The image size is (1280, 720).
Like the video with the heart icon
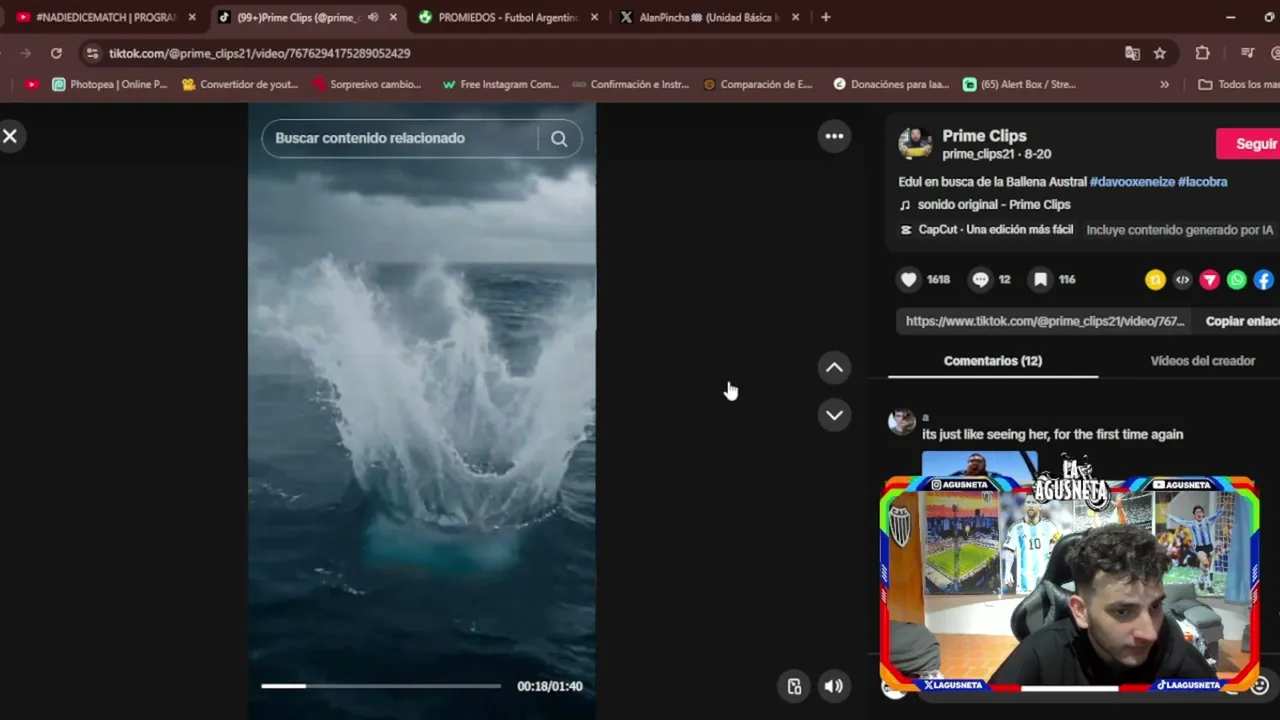[908, 280]
